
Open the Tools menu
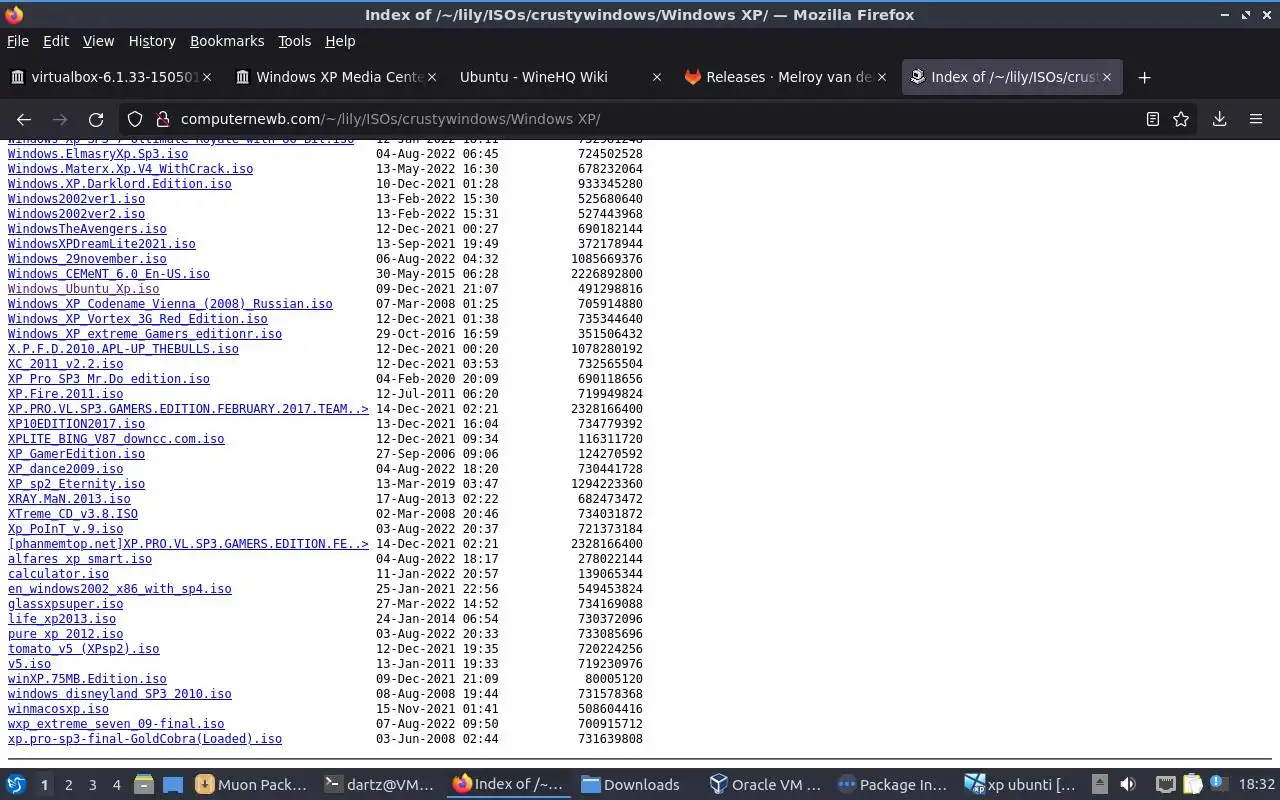(294, 41)
